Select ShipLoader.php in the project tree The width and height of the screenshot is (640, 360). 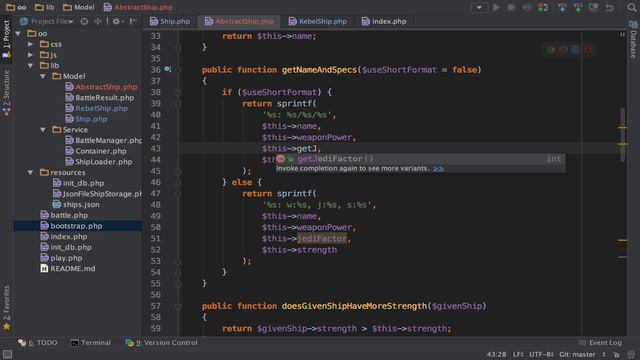point(99,162)
